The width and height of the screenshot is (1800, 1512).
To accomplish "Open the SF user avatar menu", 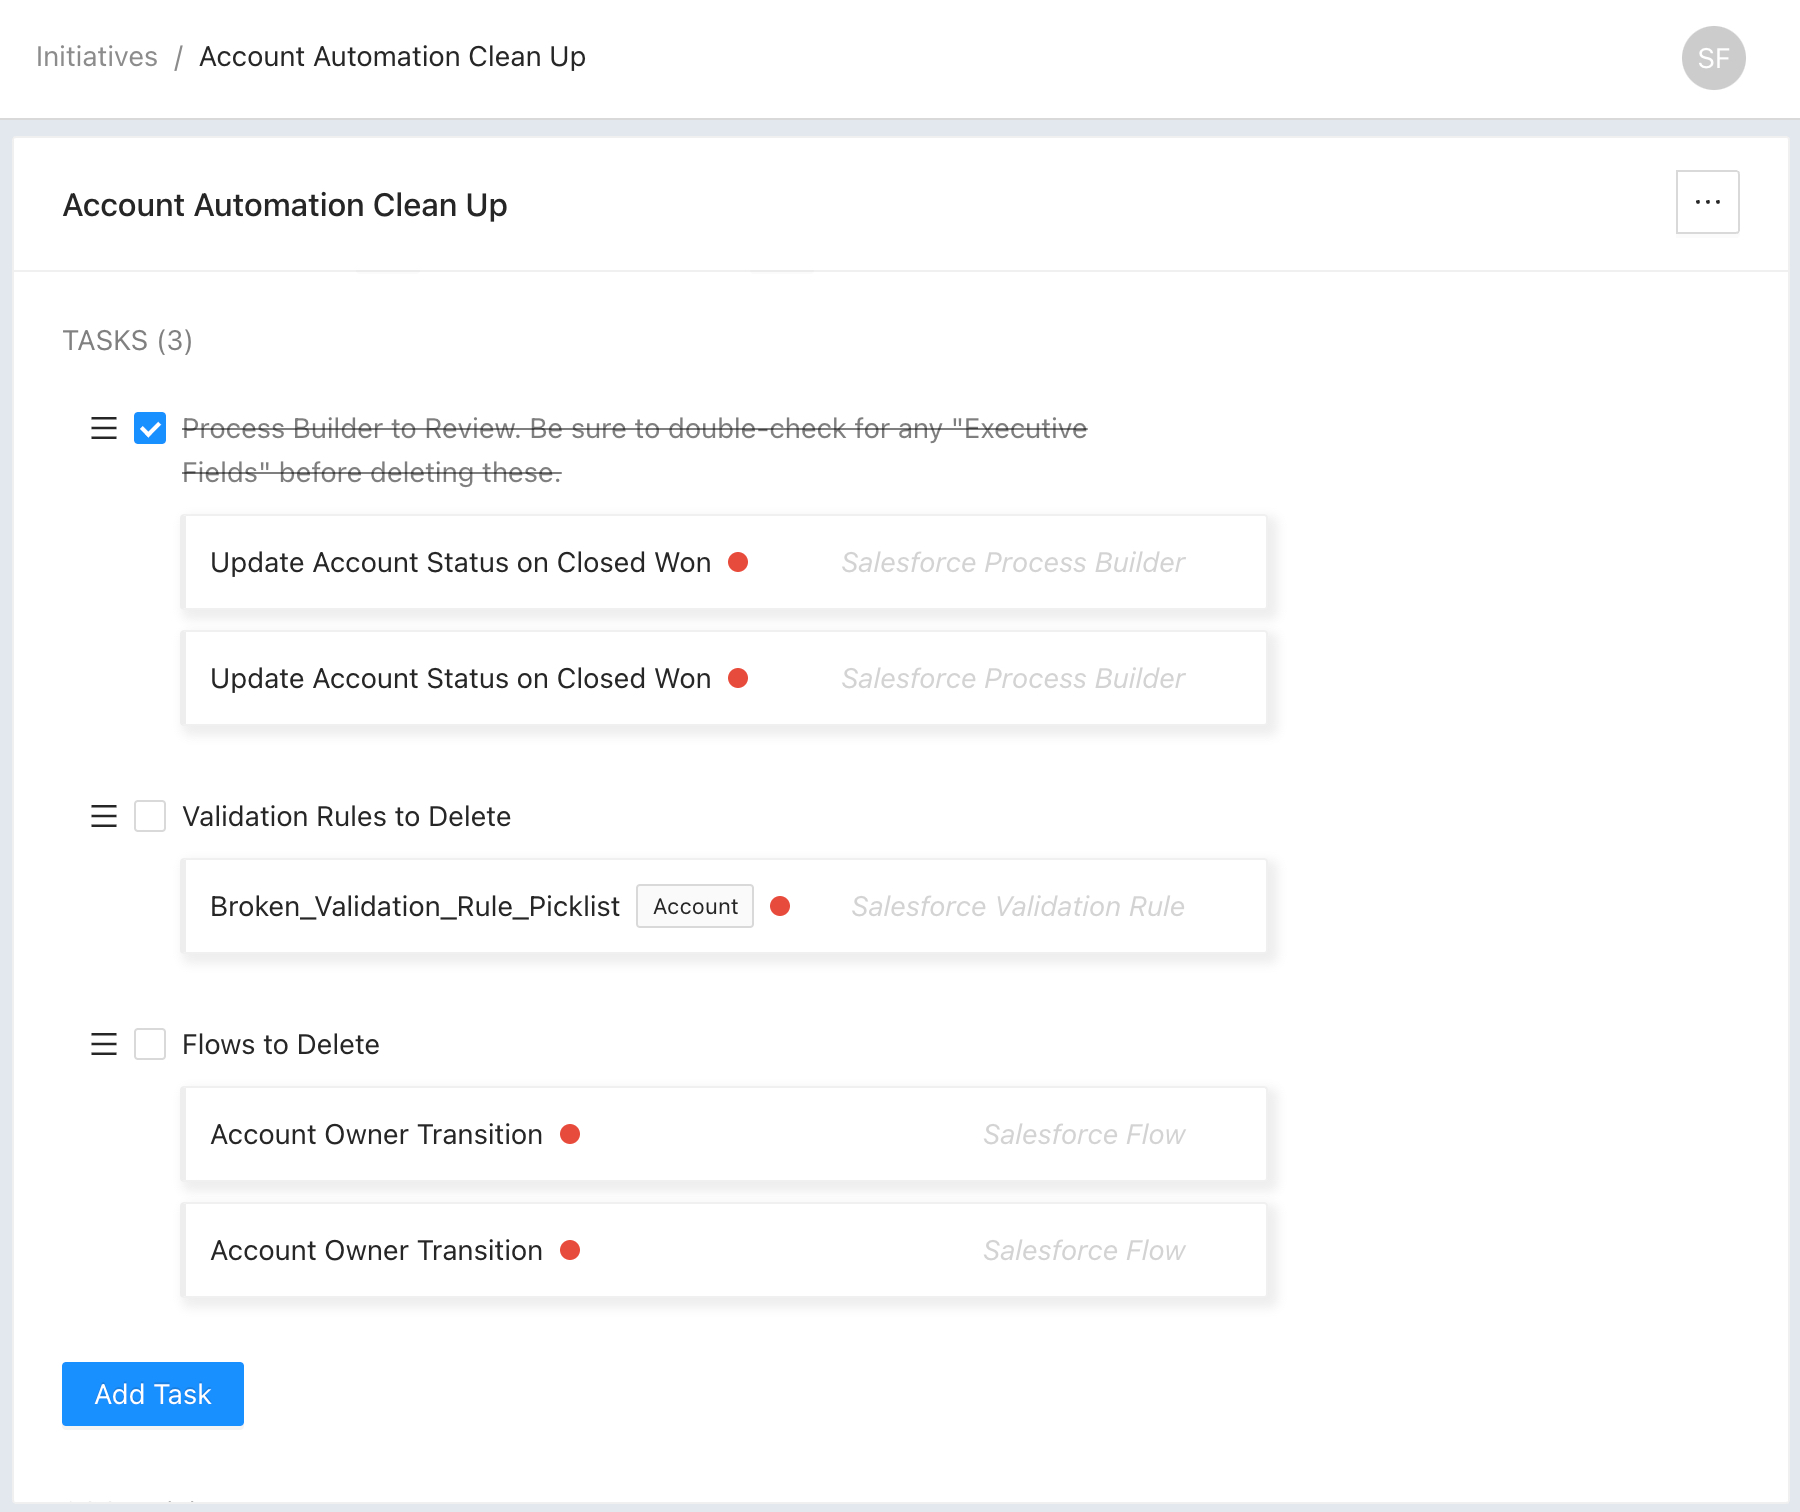I will point(1713,58).
